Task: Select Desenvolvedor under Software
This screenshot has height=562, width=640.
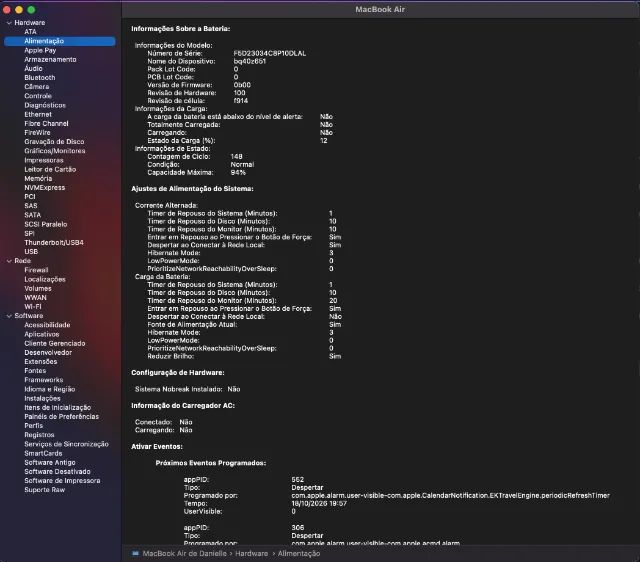Action: point(48,352)
